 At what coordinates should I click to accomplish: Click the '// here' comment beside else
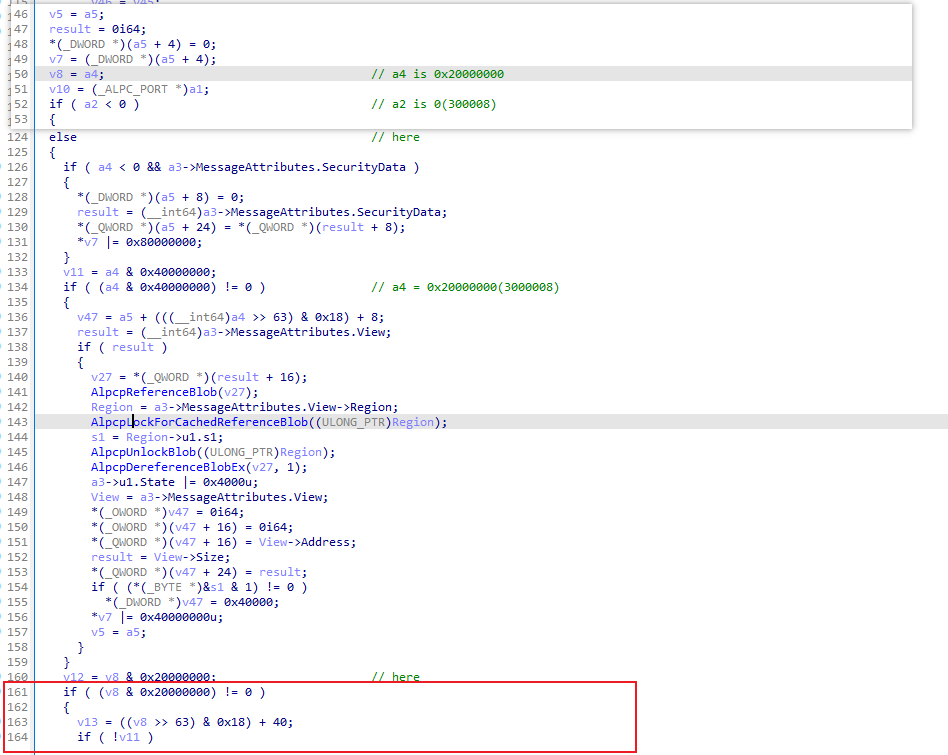(395, 137)
